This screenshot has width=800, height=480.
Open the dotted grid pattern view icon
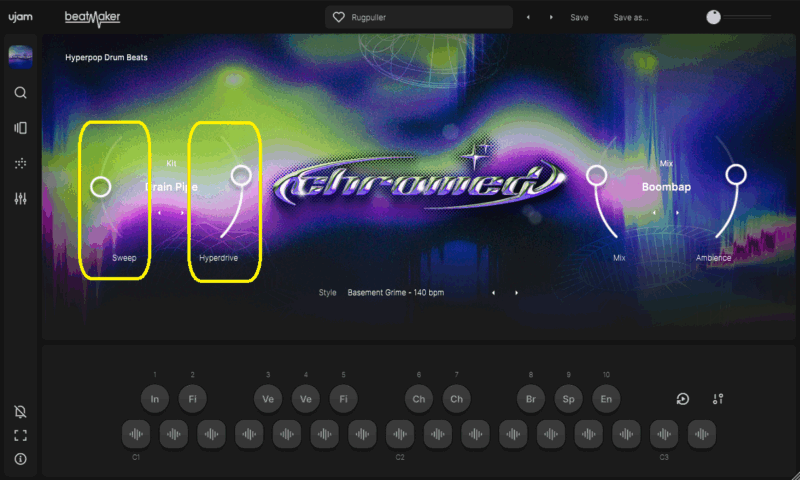point(20,163)
